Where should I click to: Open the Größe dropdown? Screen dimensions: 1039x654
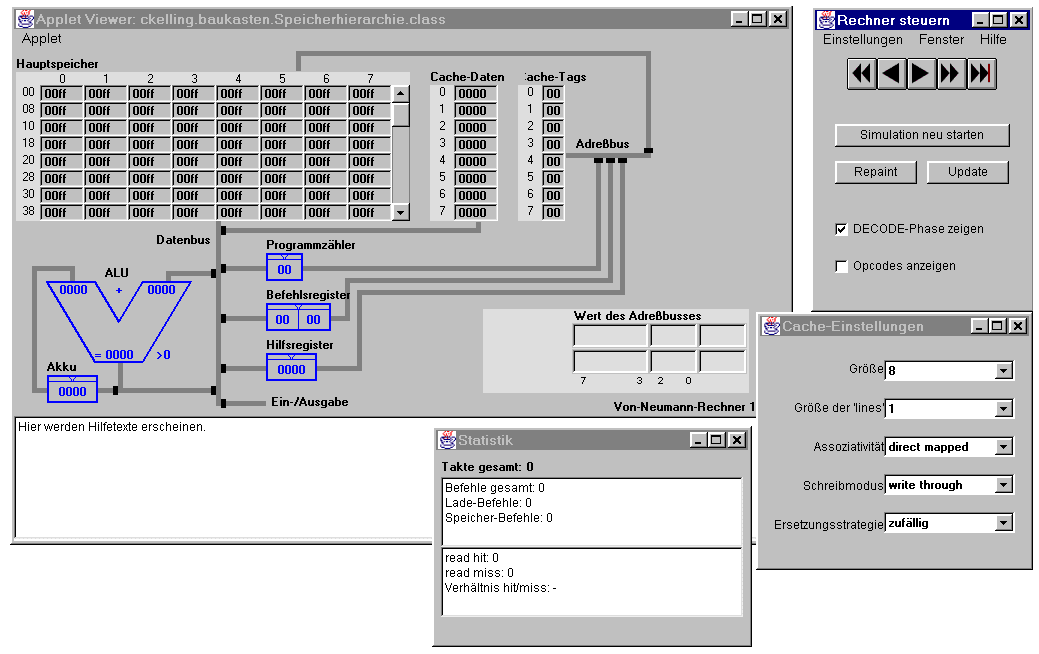[x=1003, y=370]
